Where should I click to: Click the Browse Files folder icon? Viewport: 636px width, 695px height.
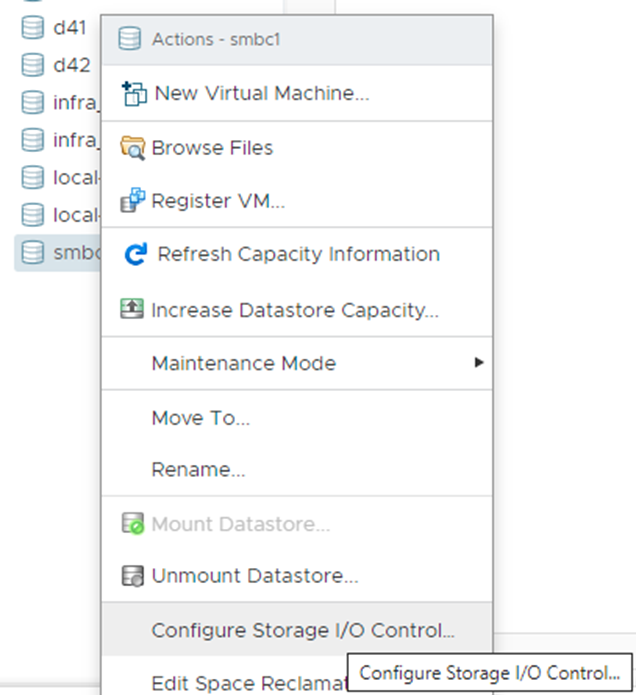tap(133, 148)
